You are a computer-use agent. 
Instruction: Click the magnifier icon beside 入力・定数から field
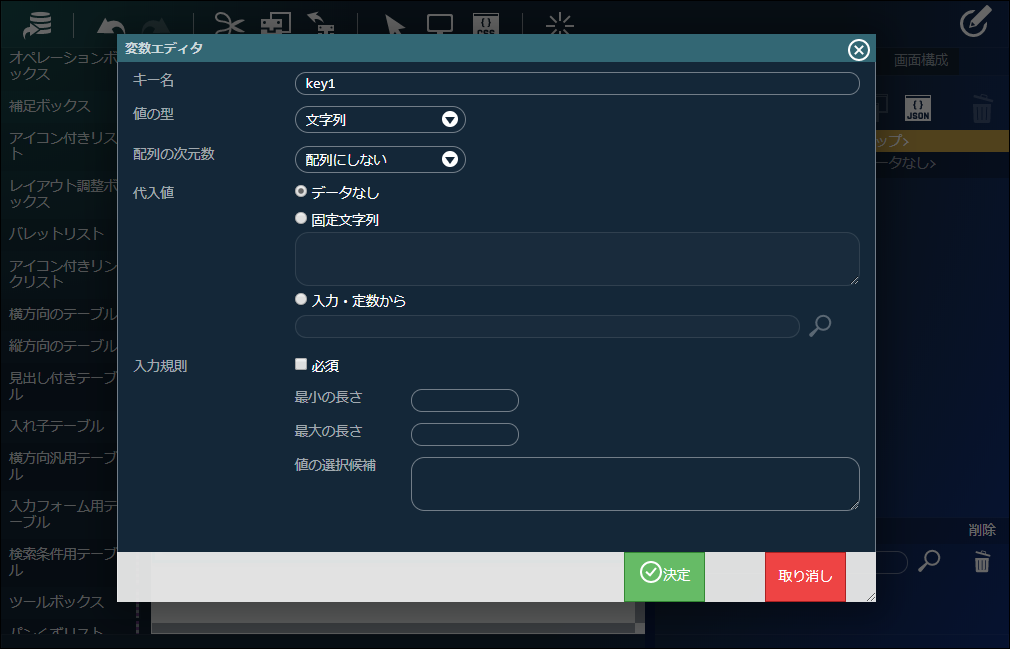[x=820, y=326]
